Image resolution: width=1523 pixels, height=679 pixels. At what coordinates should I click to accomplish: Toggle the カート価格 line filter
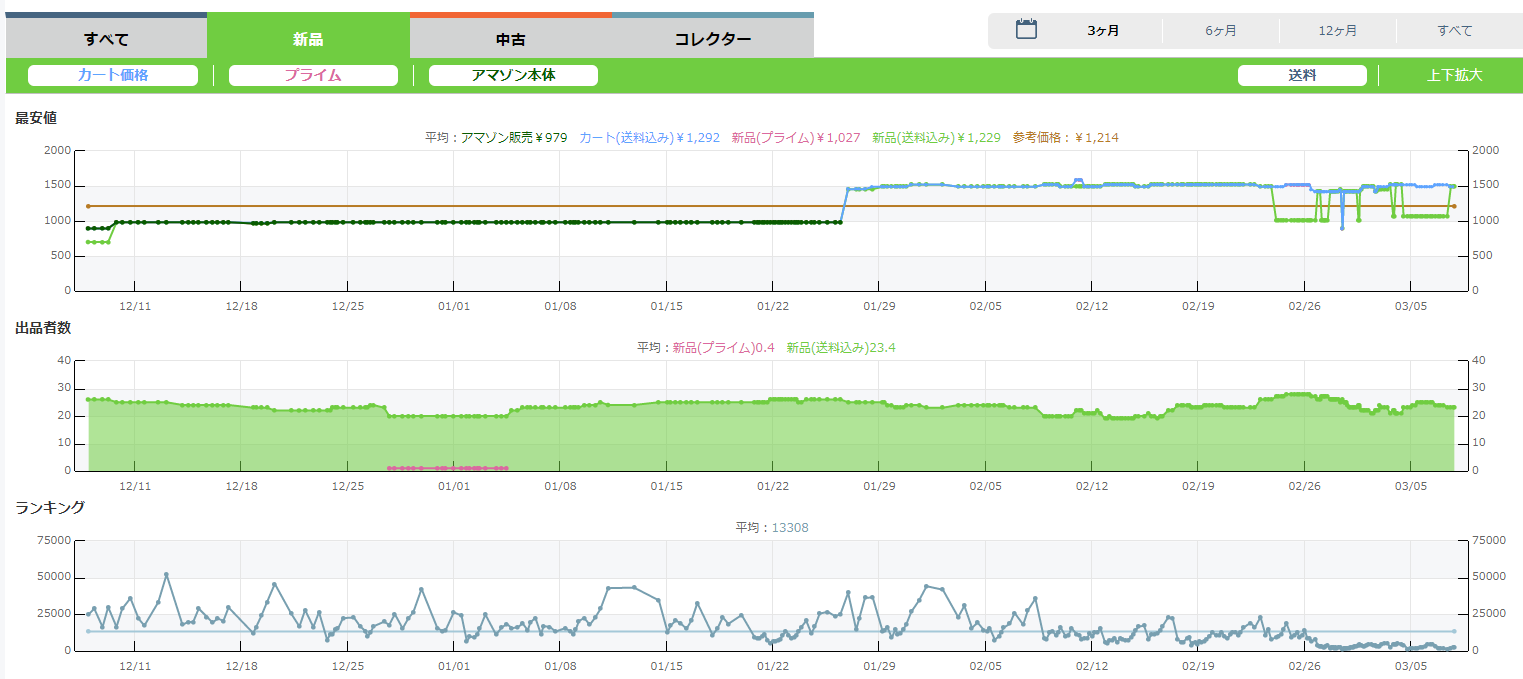tap(113, 75)
